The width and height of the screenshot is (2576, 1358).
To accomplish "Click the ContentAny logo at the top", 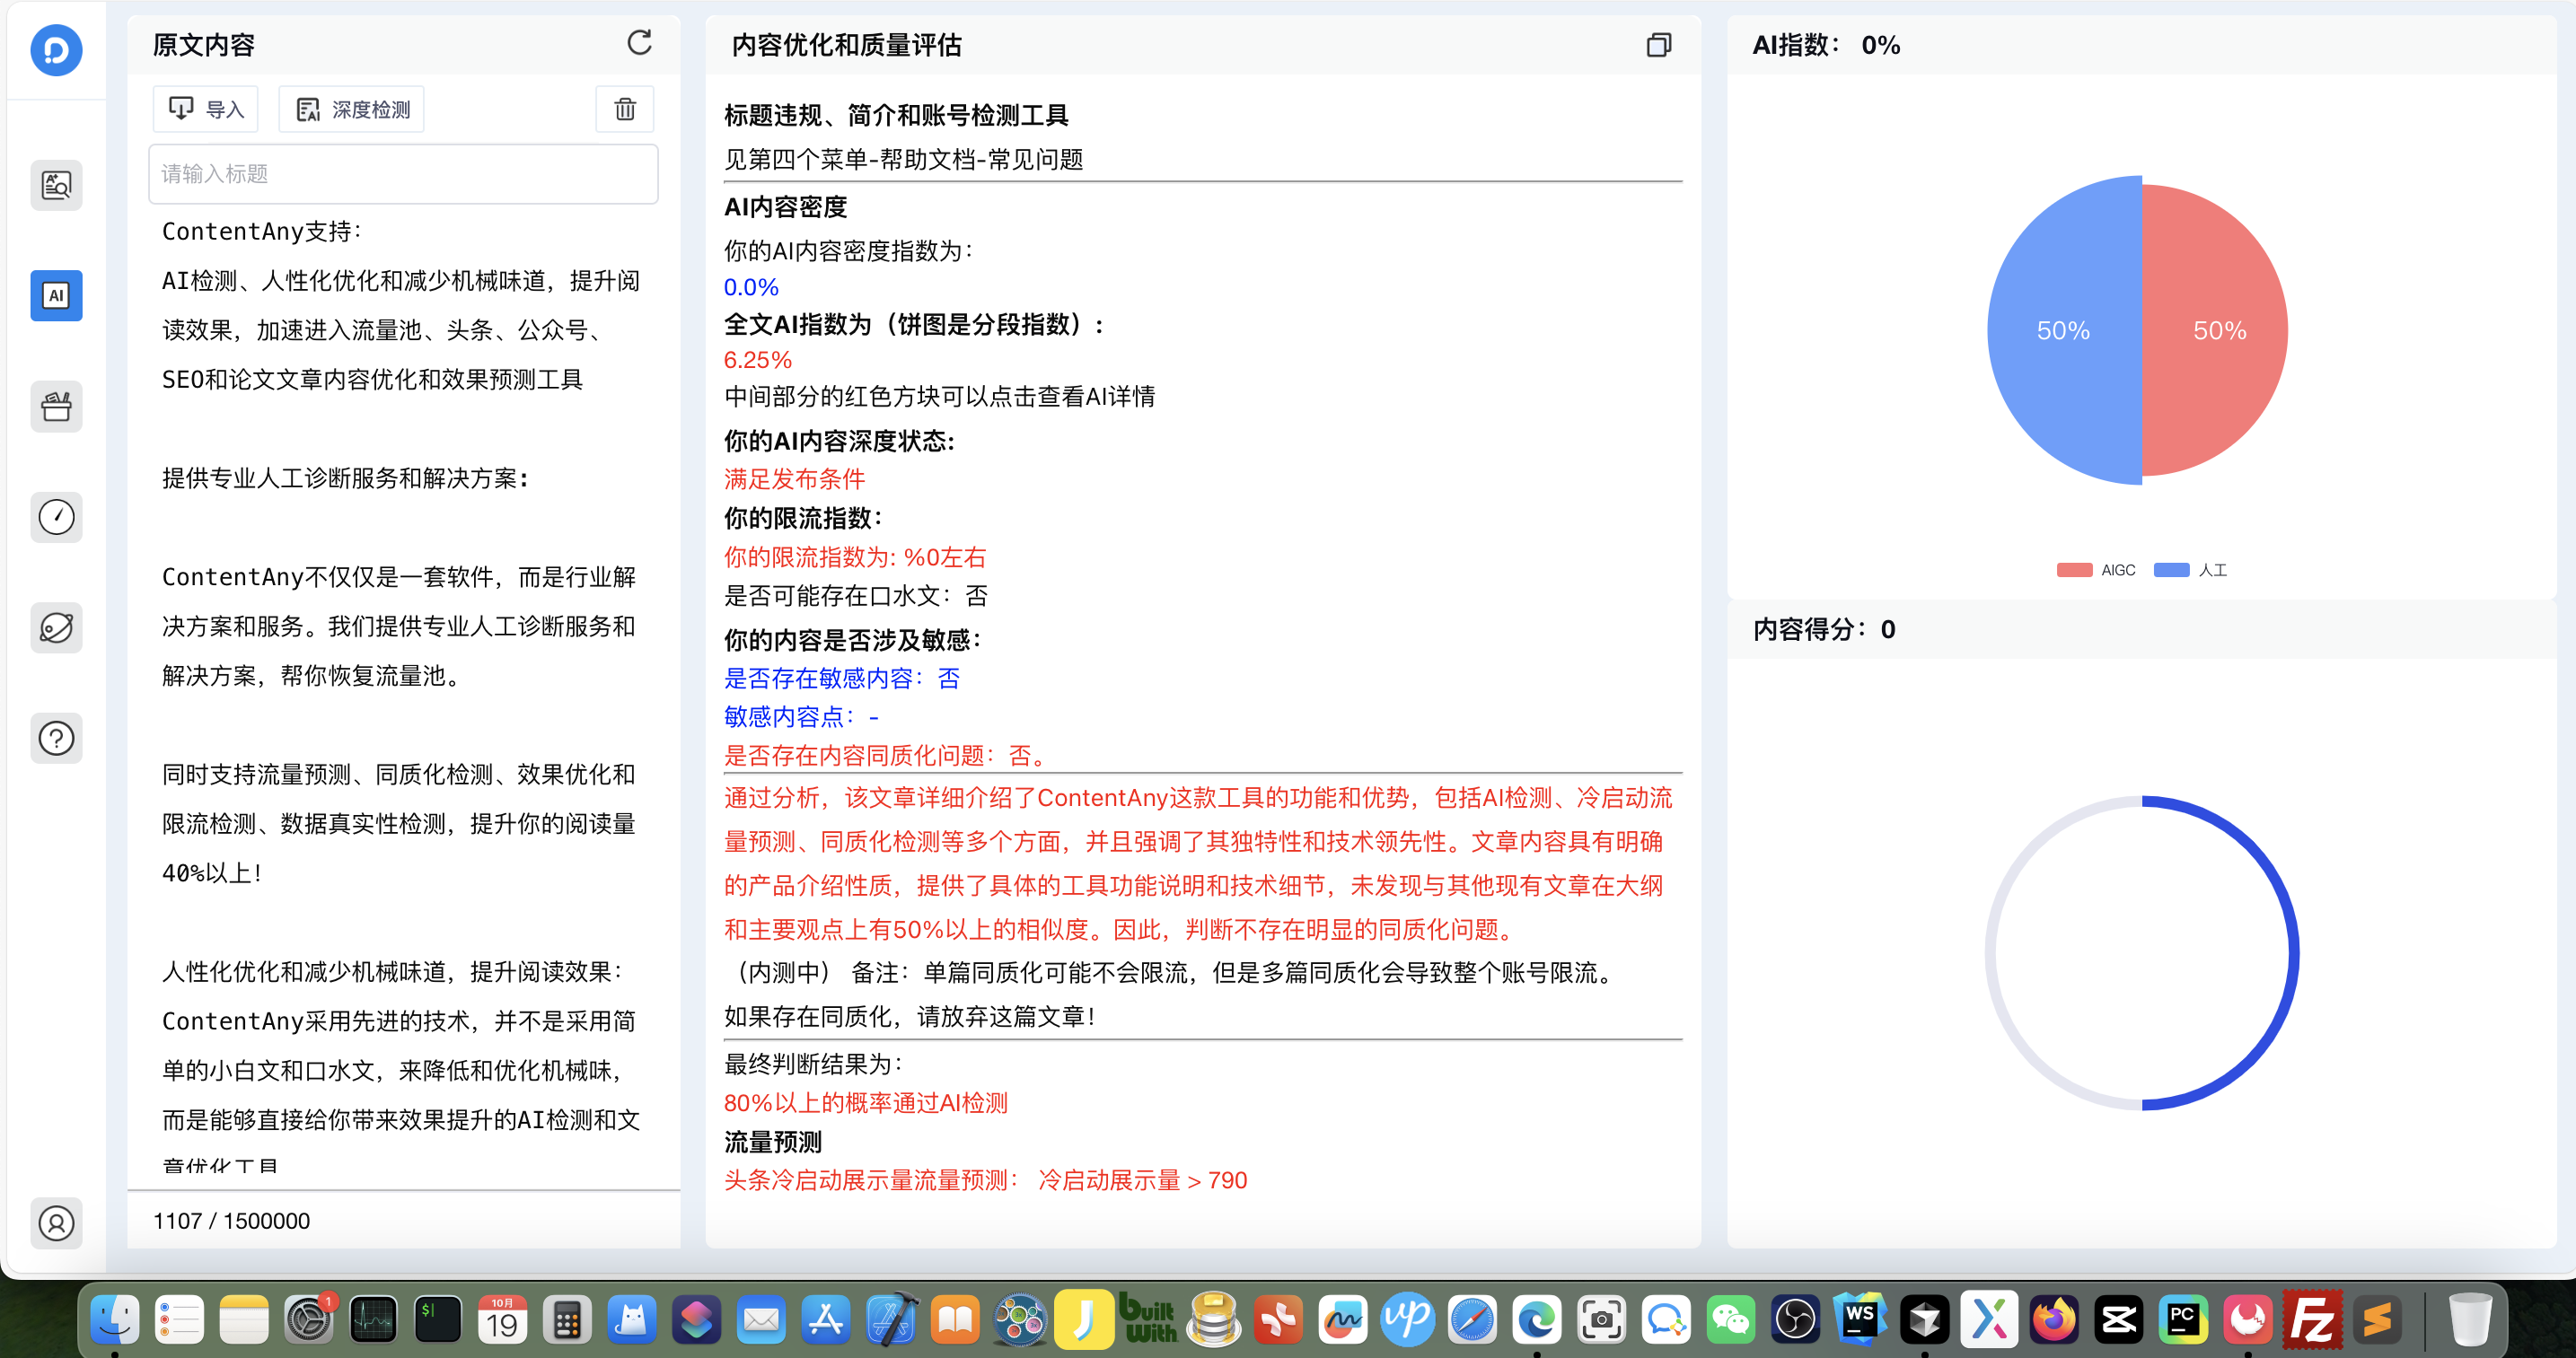I will pyautogui.click(x=56, y=50).
